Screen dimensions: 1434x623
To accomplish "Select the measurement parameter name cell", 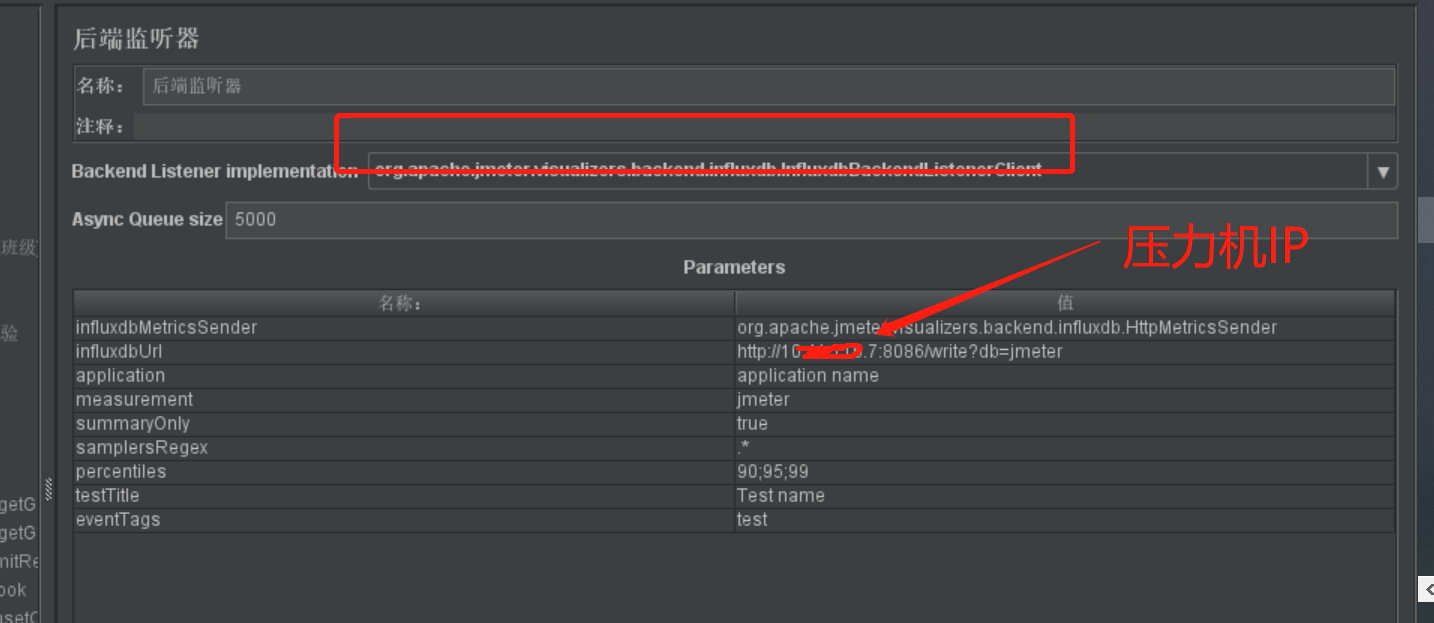I will [404, 400].
